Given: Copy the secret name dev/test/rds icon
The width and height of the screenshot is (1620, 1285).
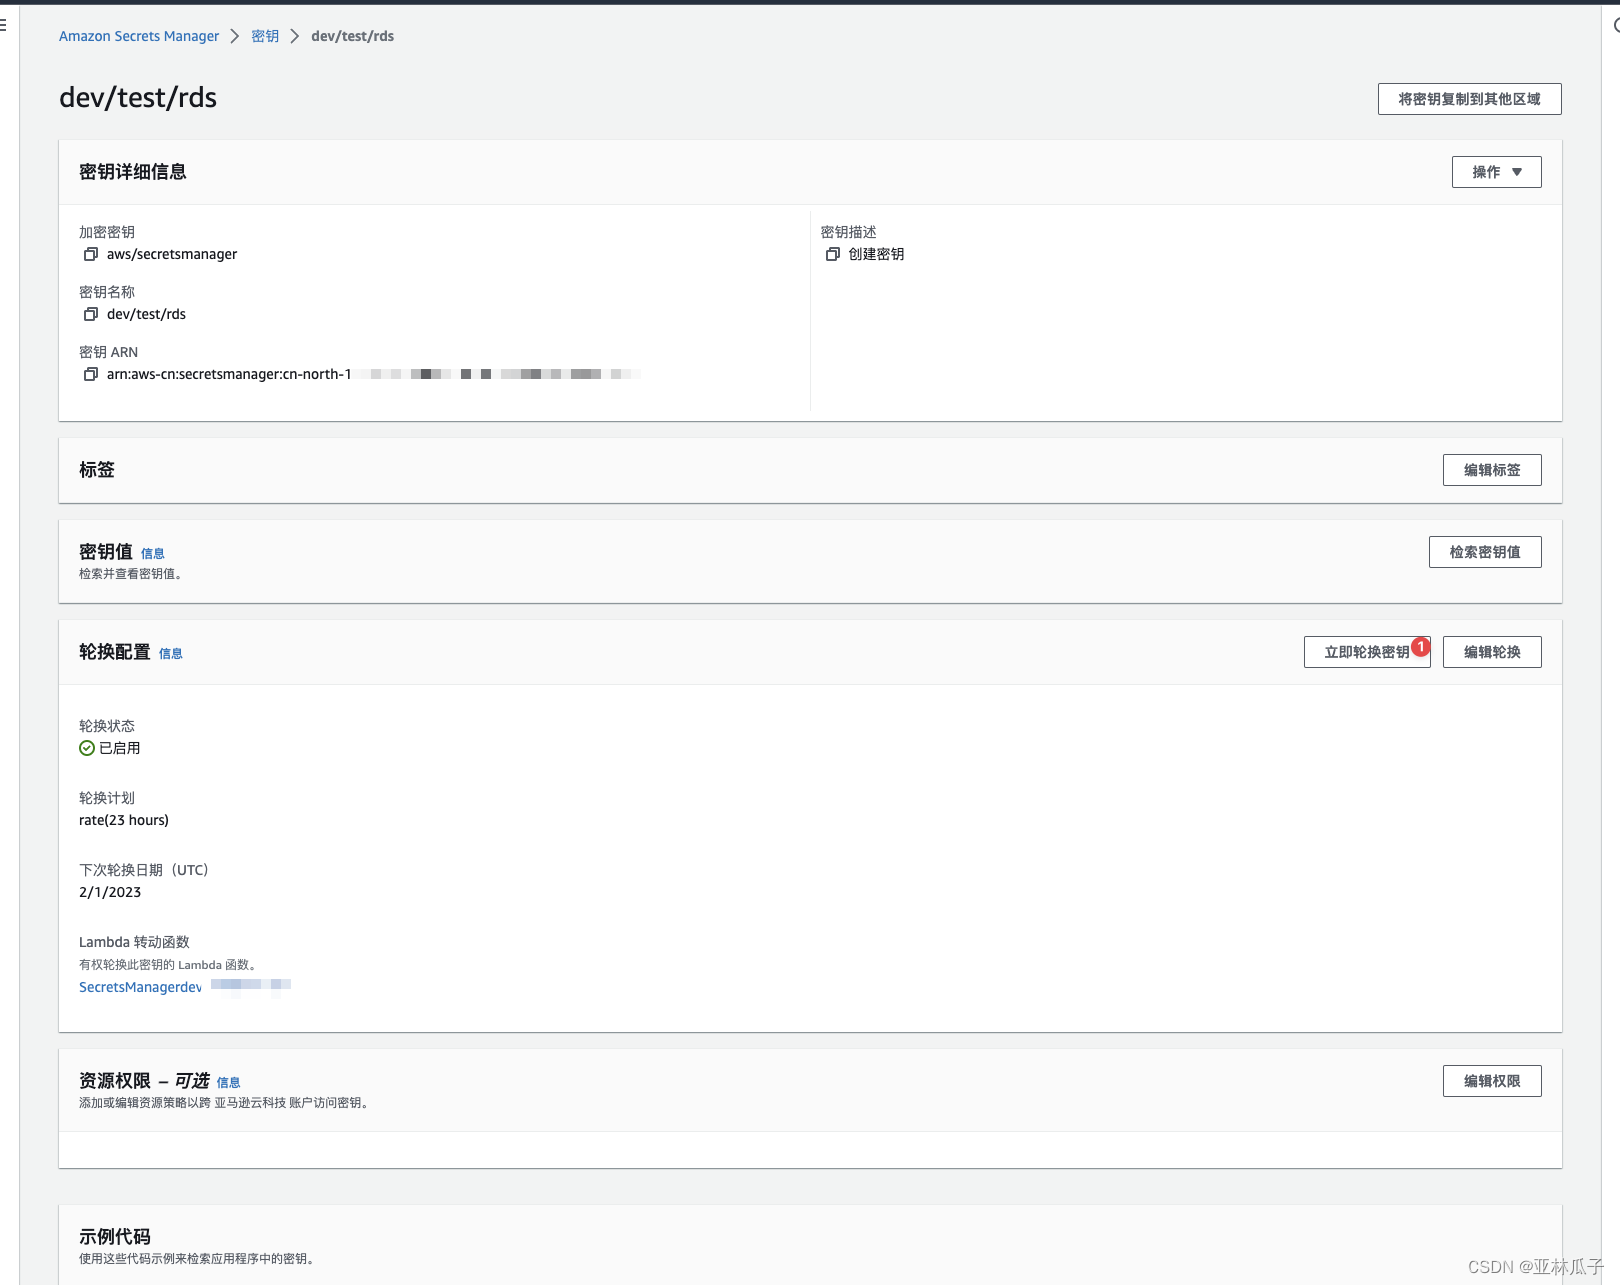Looking at the screenshot, I should 91,314.
